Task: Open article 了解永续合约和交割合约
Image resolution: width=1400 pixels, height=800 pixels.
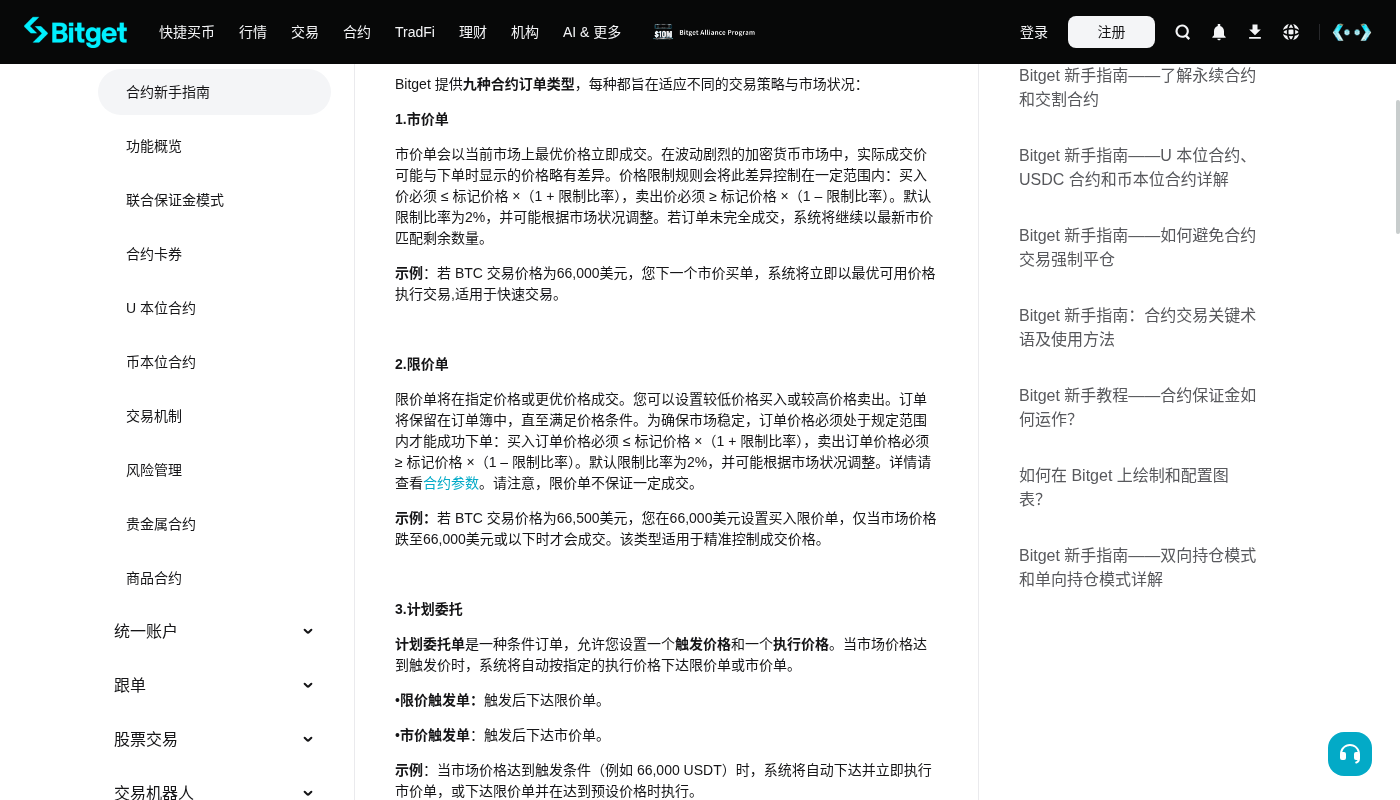Action: (x=1137, y=87)
